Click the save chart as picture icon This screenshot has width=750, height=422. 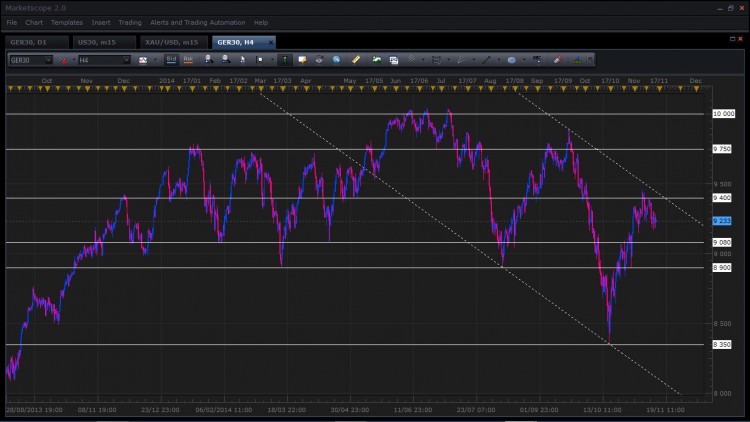(377, 60)
